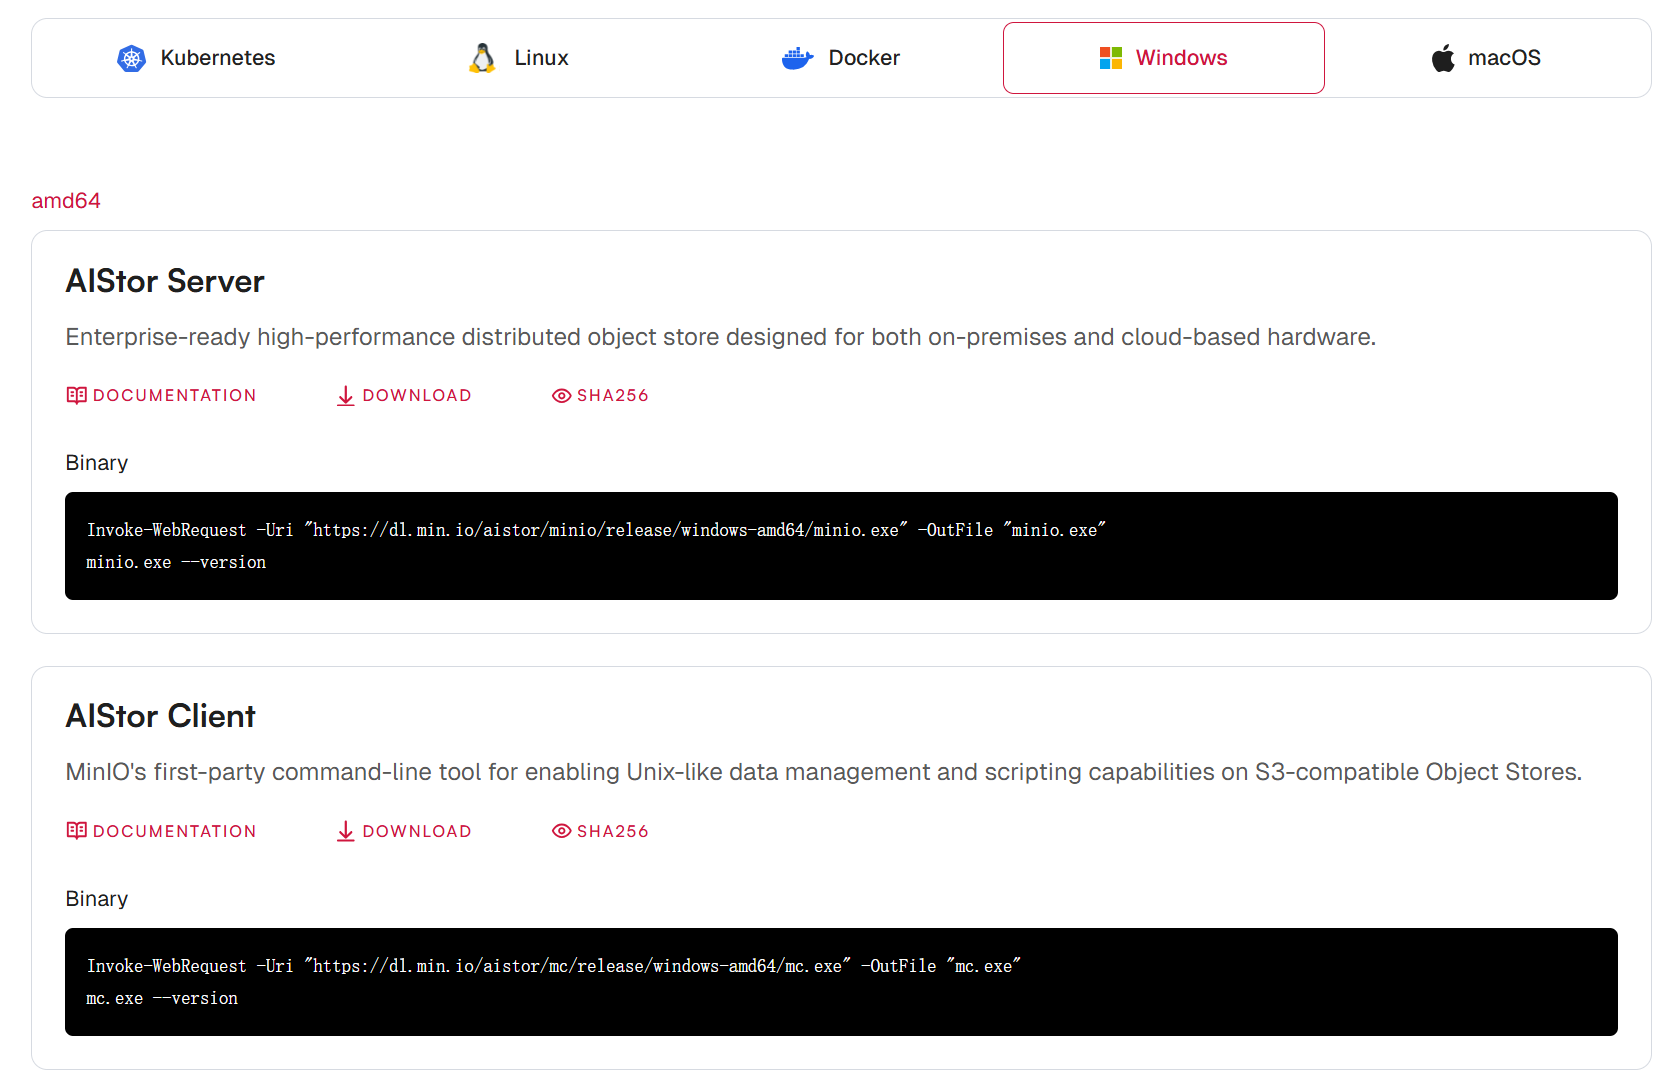Click AIStor Server documentation book icon
1659x1077 pixels.
(x=76, y=395)
